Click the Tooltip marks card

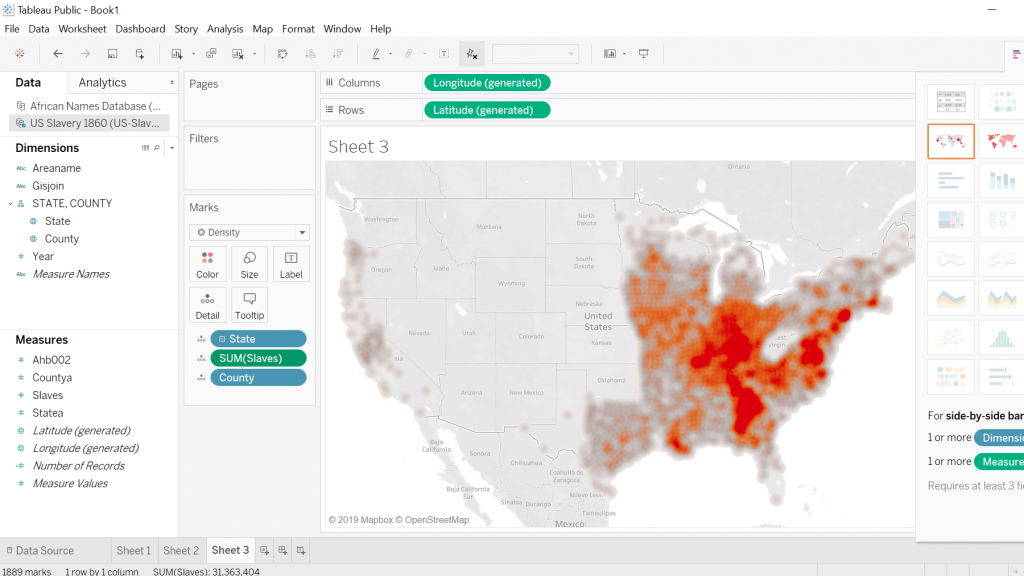pos(249,305)
